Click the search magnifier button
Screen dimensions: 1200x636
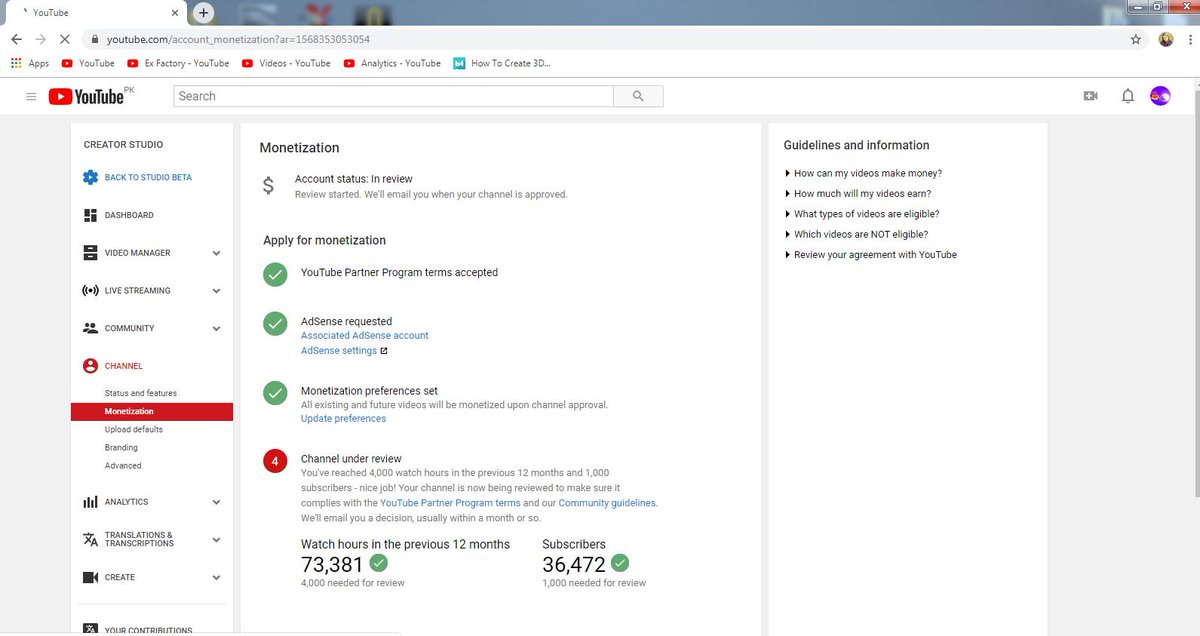638,96
